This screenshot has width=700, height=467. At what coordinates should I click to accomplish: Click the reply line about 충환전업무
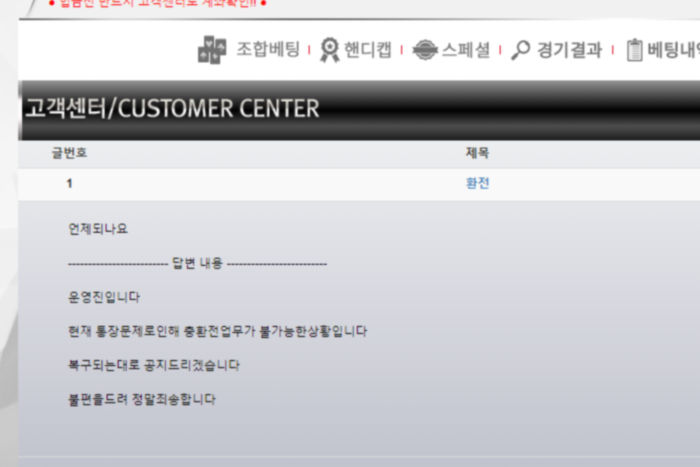pos(217,331)
